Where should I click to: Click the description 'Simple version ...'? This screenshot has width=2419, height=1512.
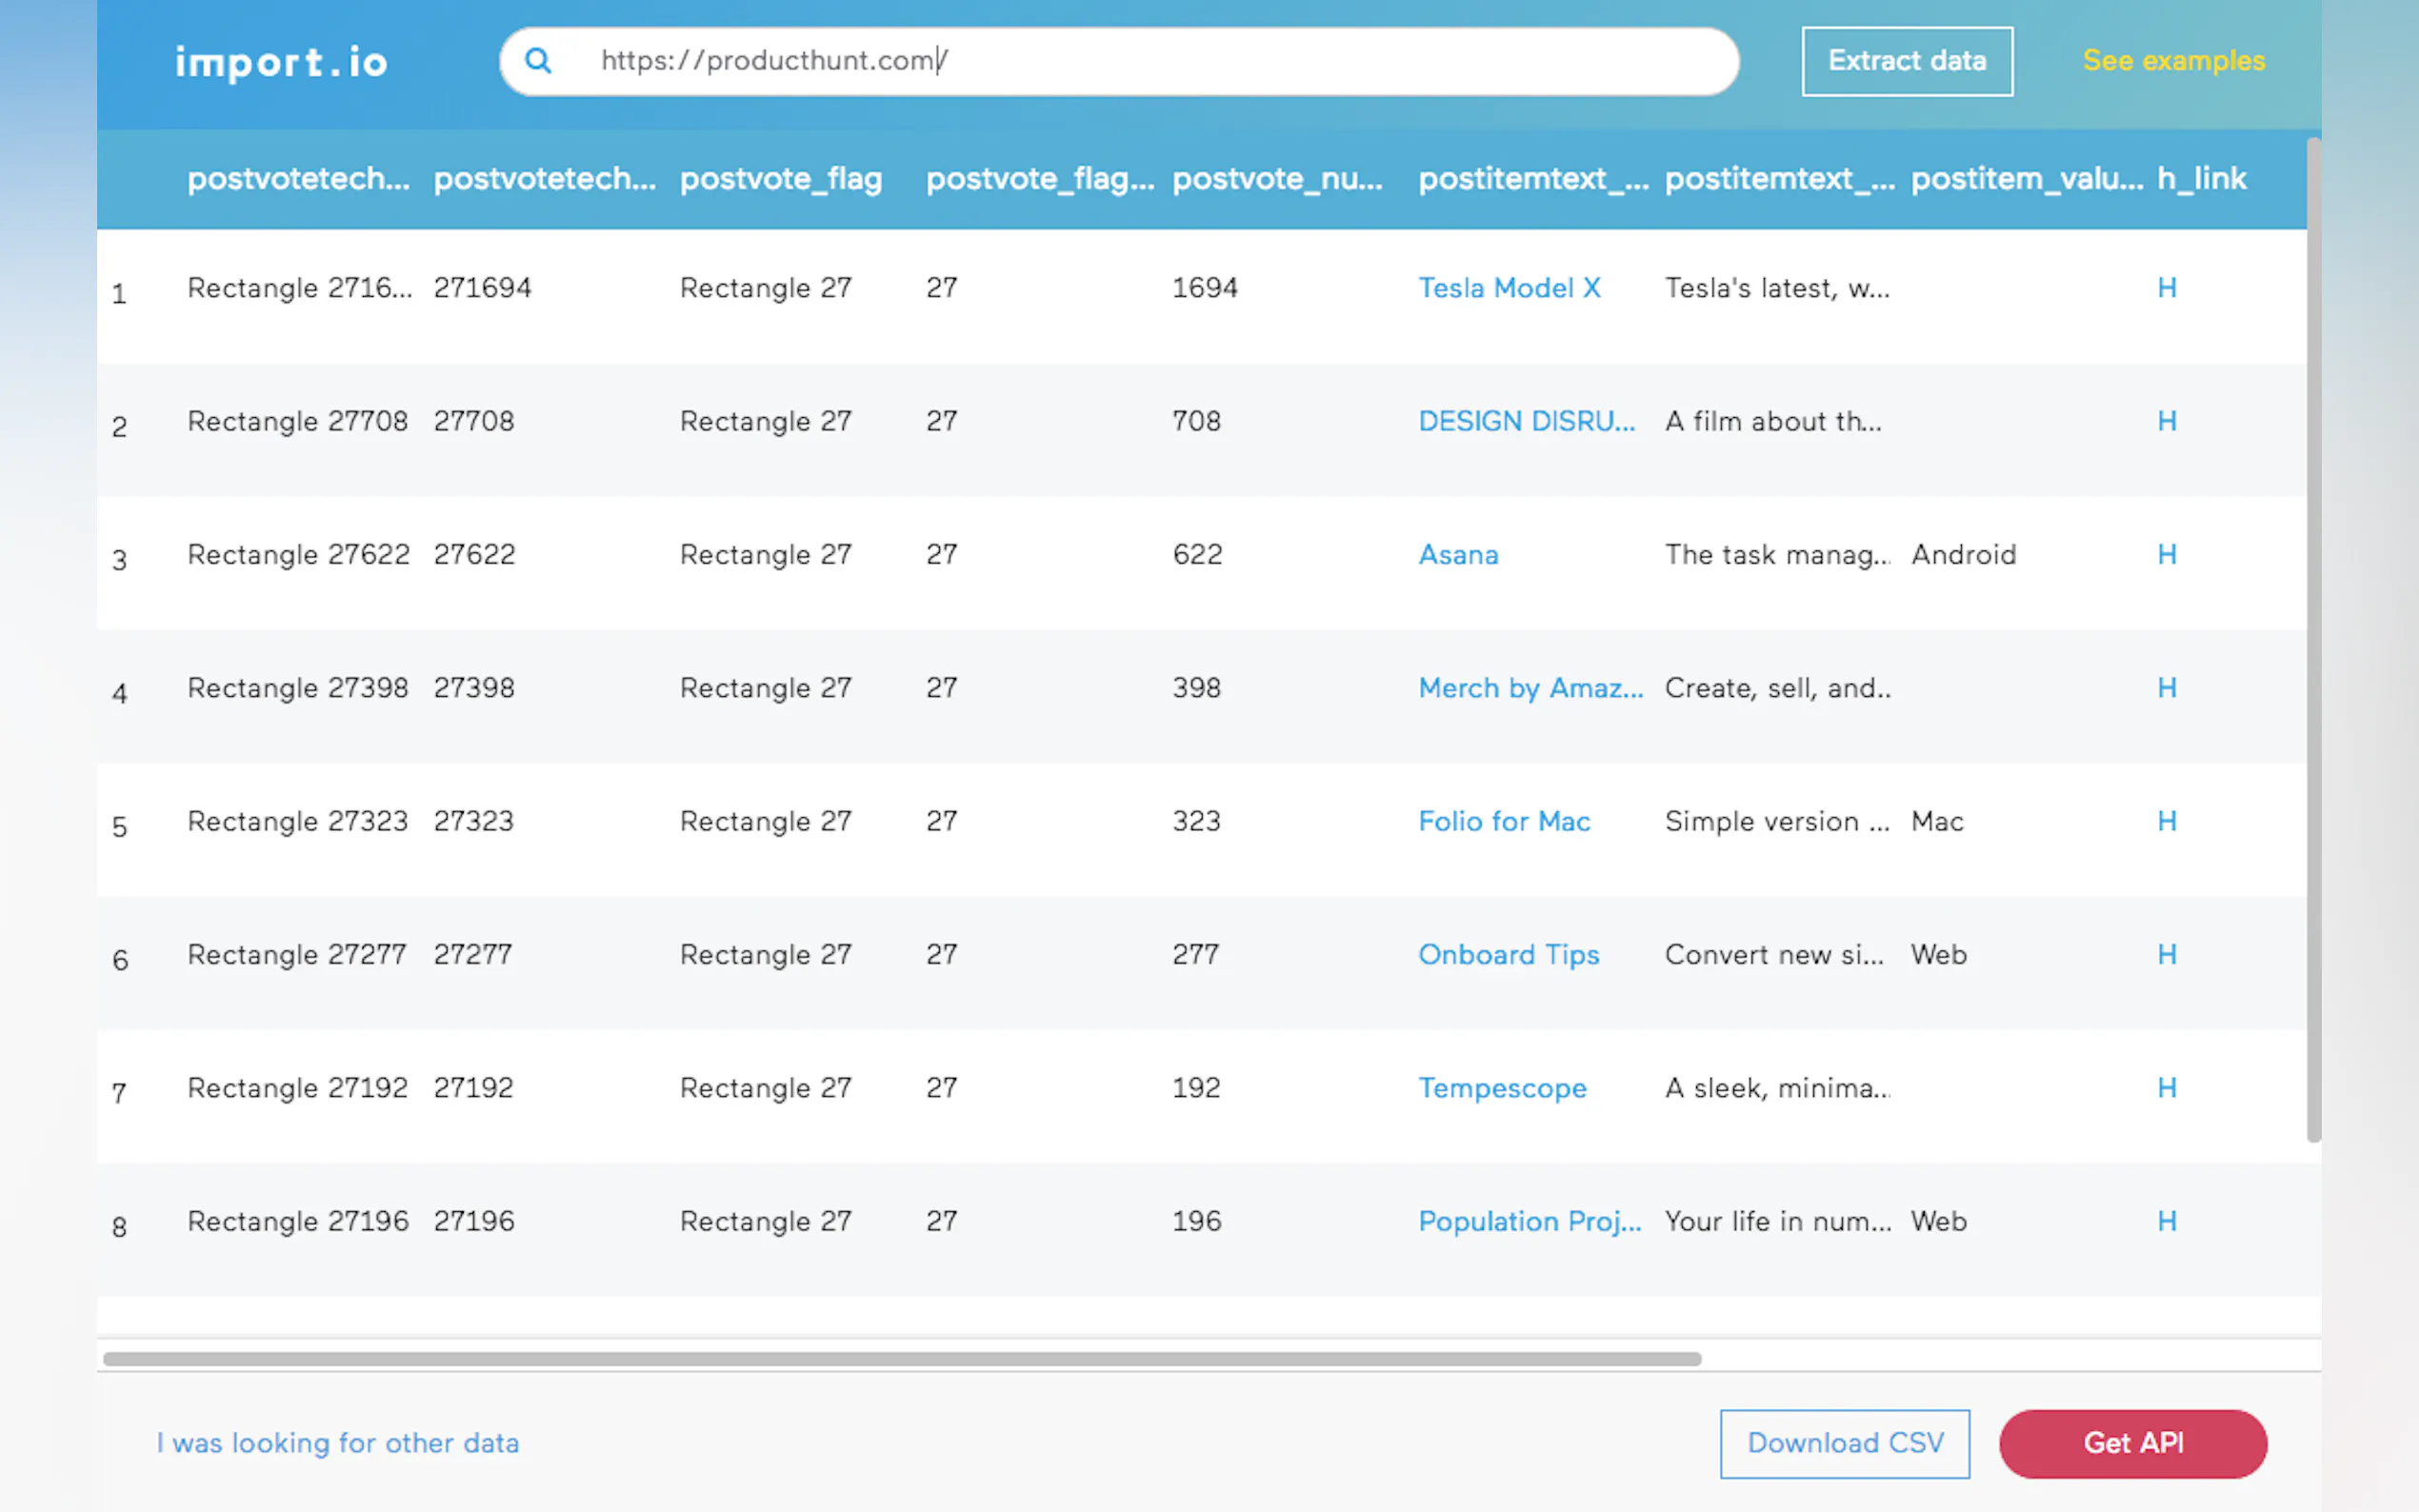click(x=1777, y=821)
